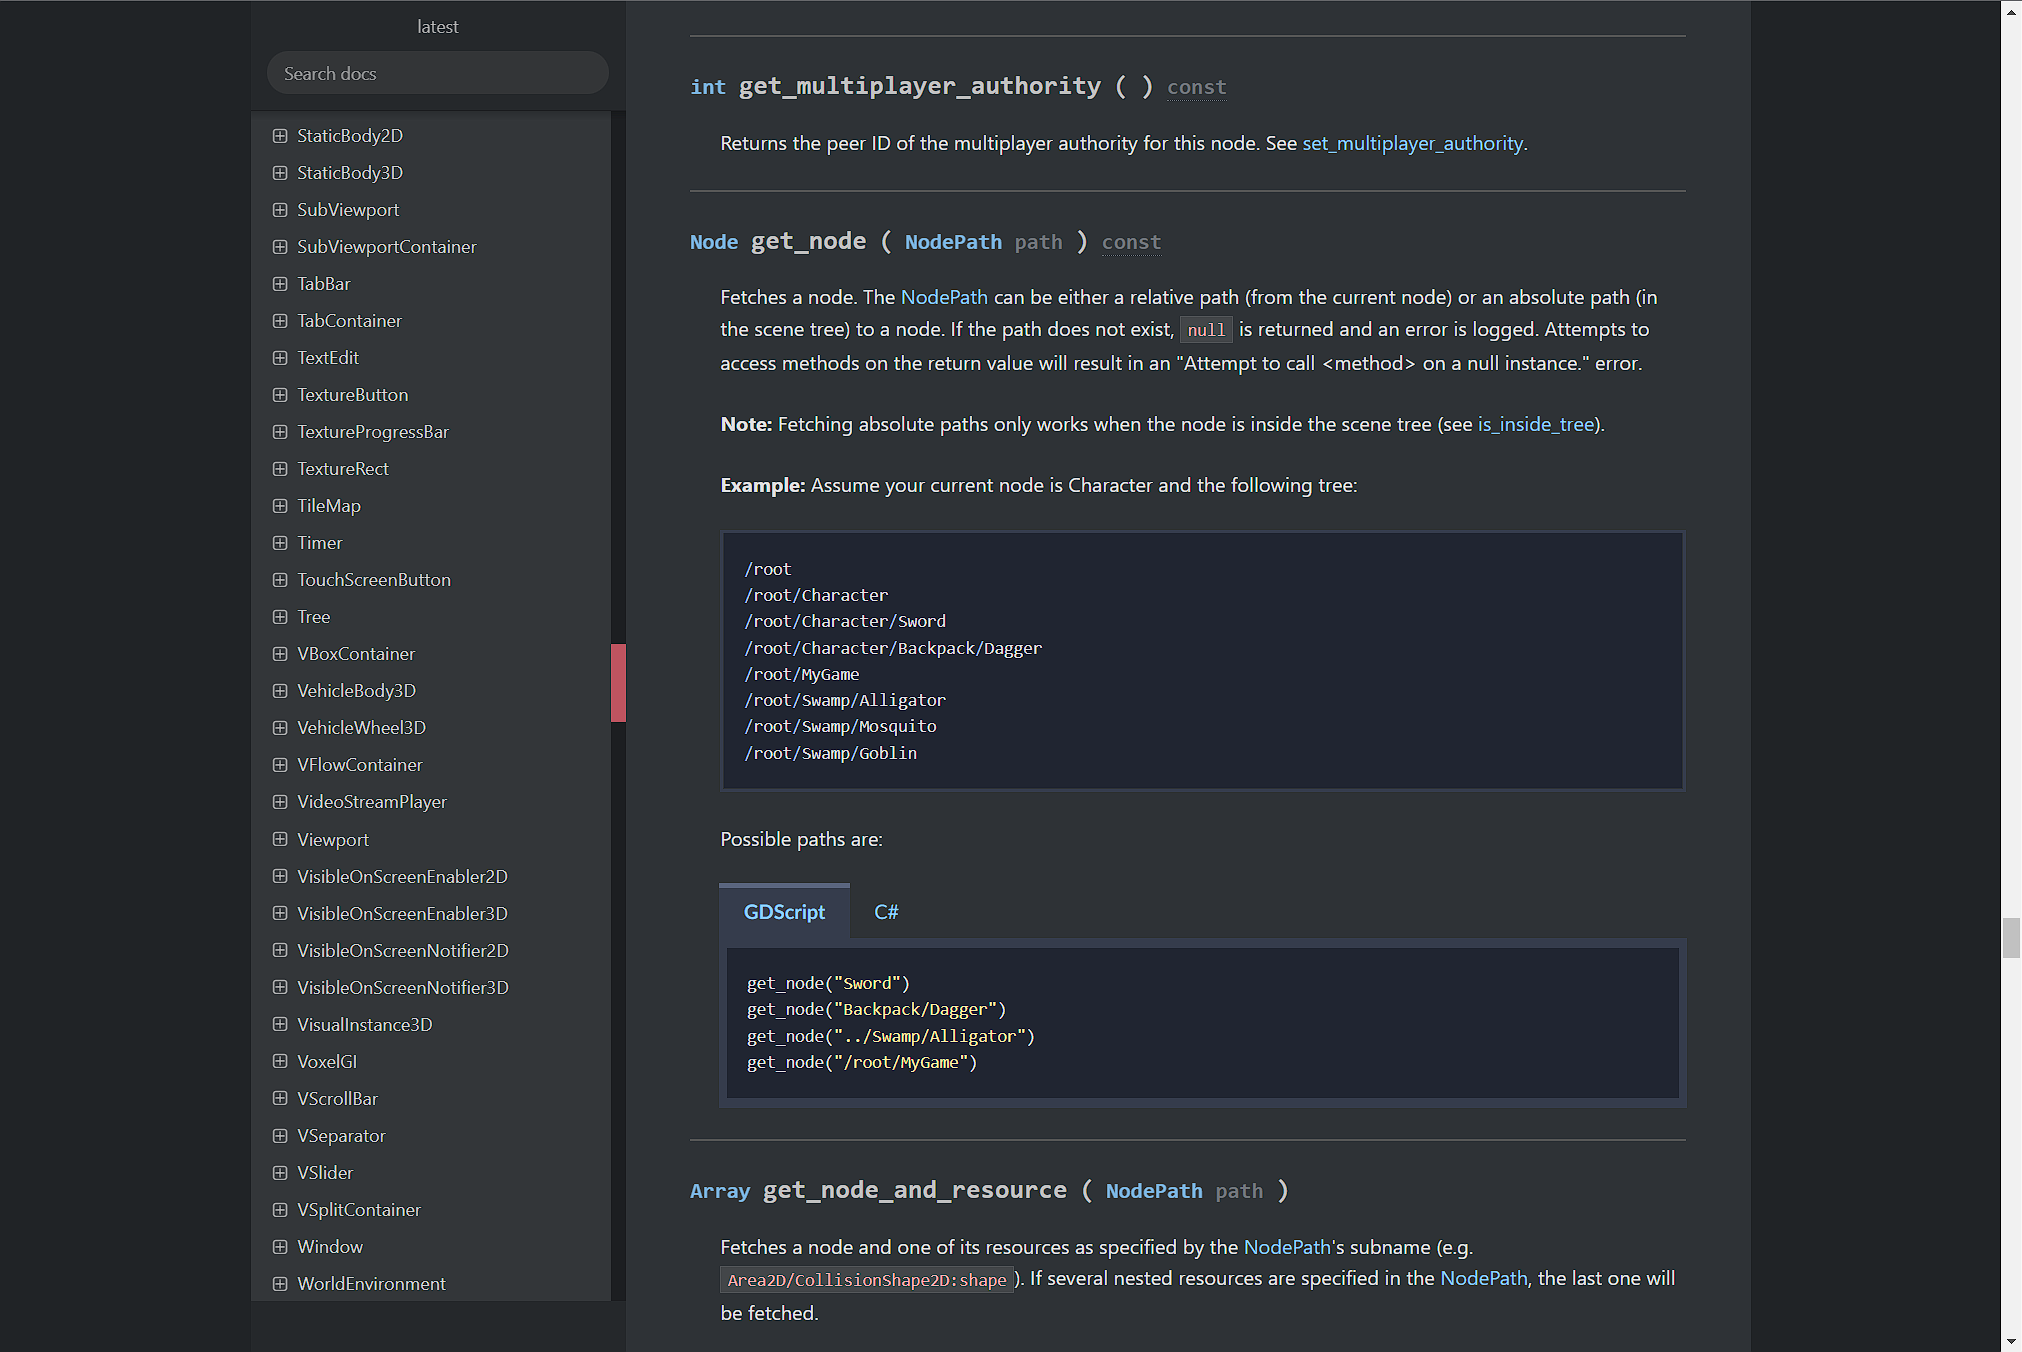Image resolution: width=2022 pixels, height=1352 pixels.
Task: Open the TouchScreenButton docs page
Action: (x=374, y=580)
